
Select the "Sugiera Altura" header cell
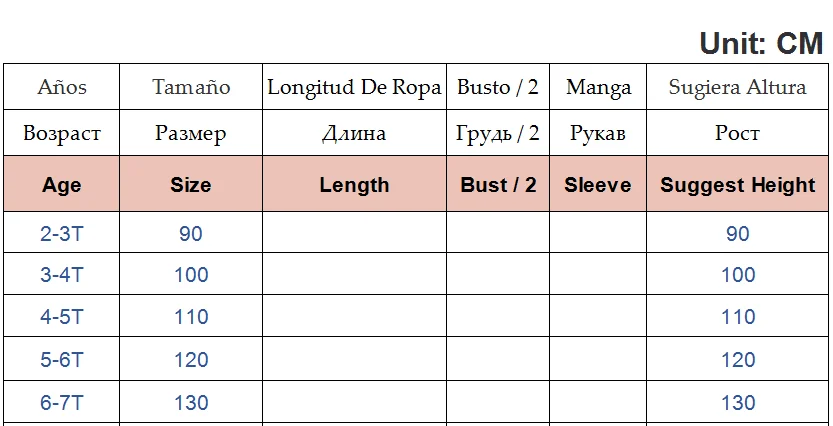coord(737,87)
